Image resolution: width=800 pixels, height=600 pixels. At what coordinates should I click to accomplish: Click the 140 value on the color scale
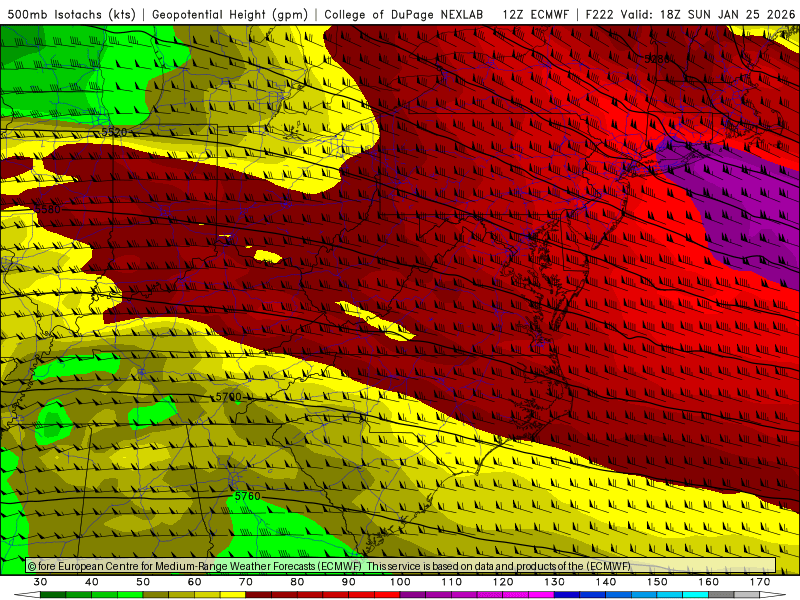click(606, 582)
